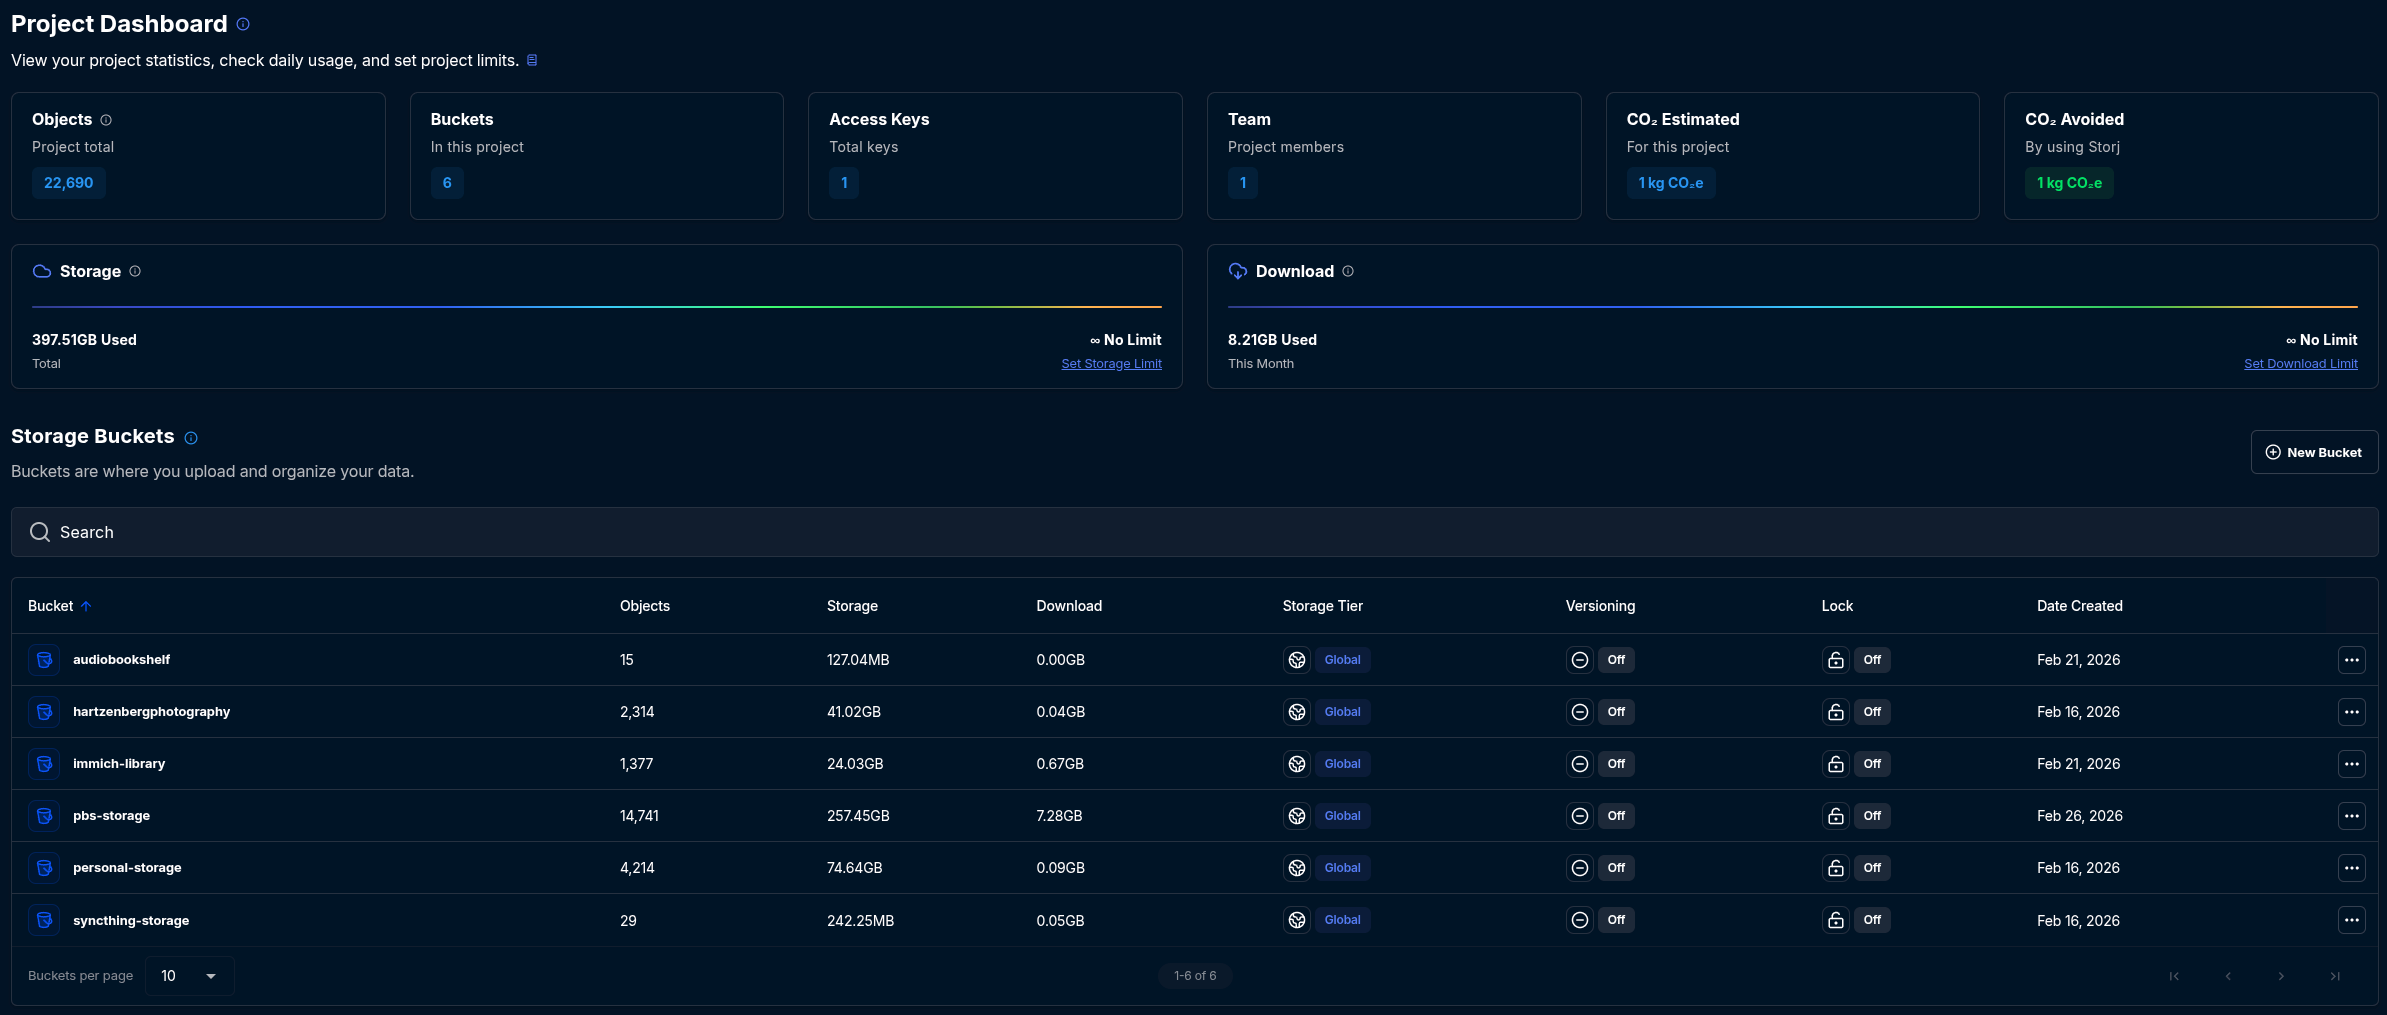Click the info icon next to Download heading
Image resolution: width=2387 pixels, height=1015 pixels.
pyautogui.click(x=1348, y=271)
